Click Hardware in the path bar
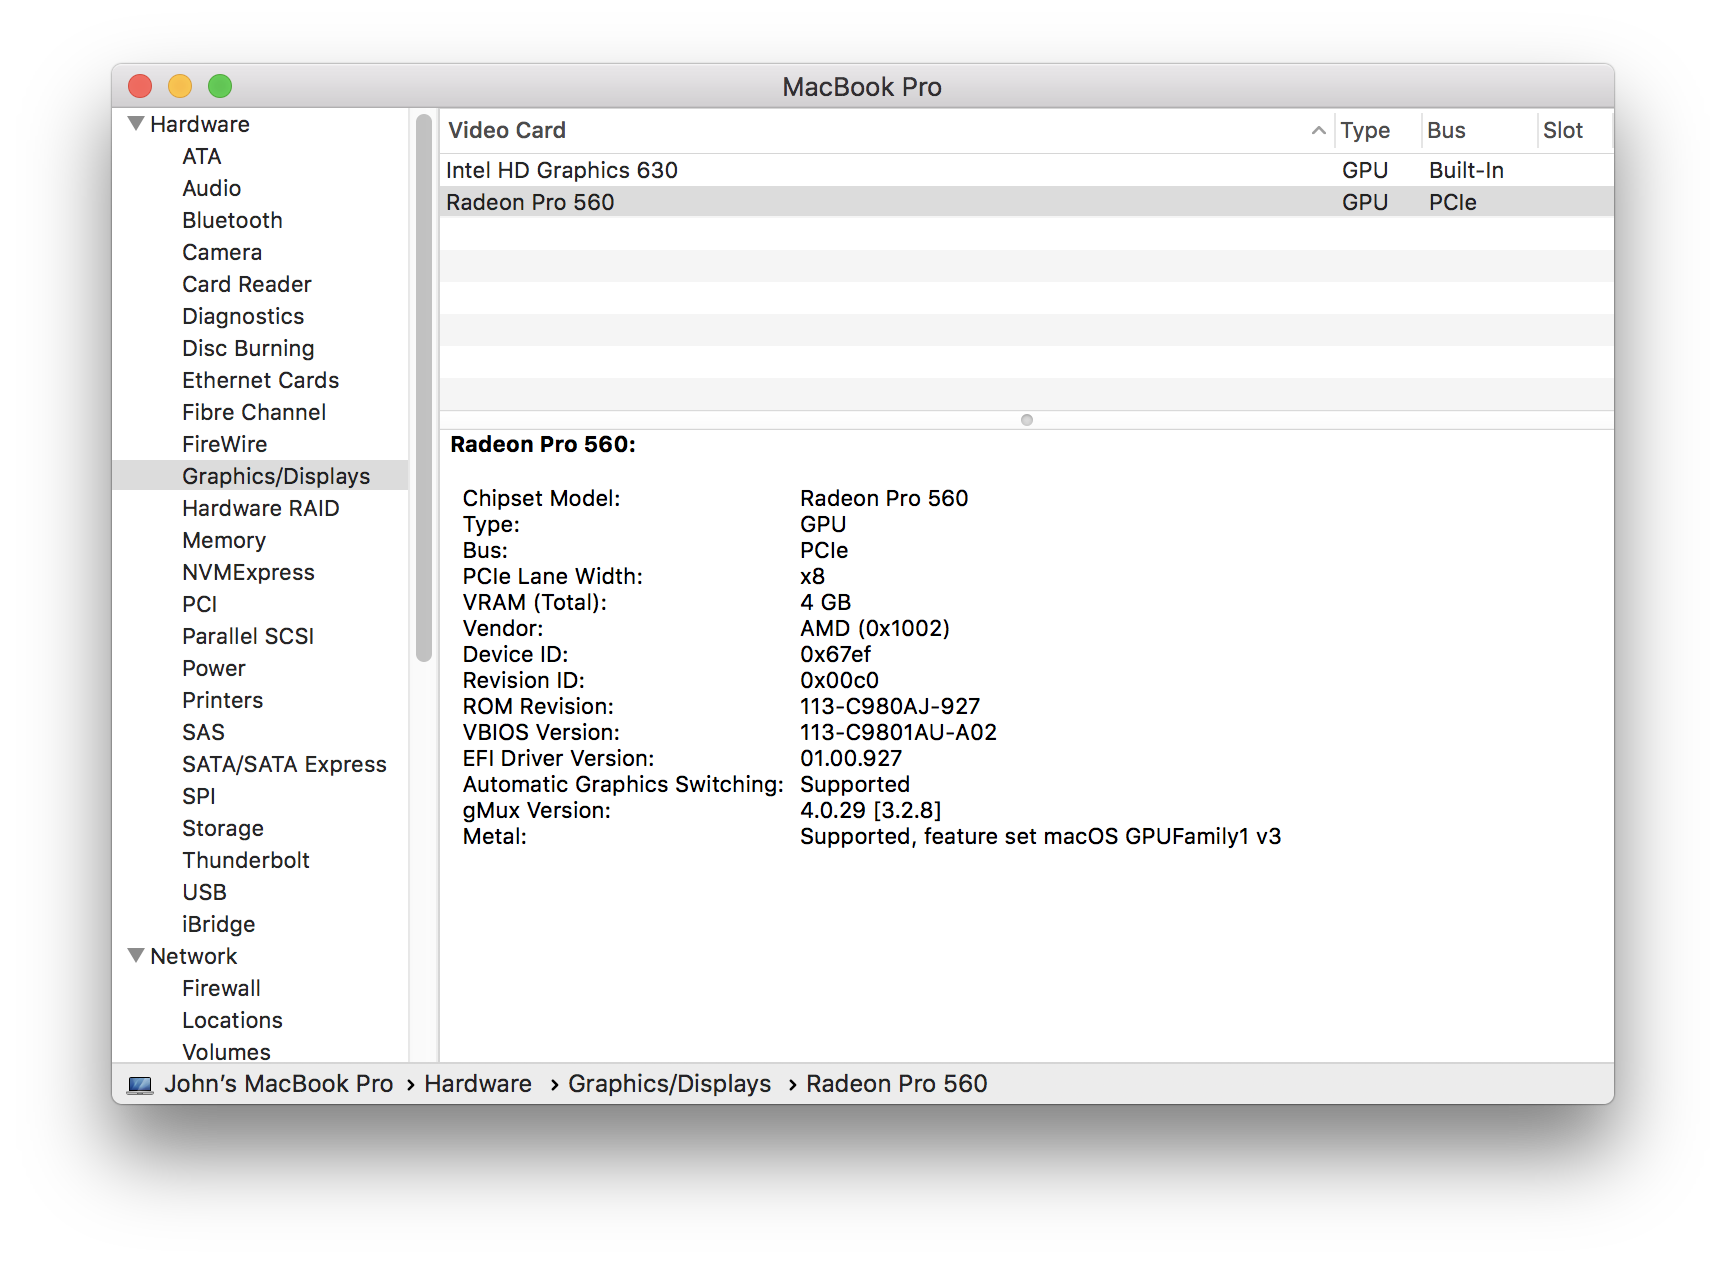The image size is (1726, 1264). click(478, 1084)
